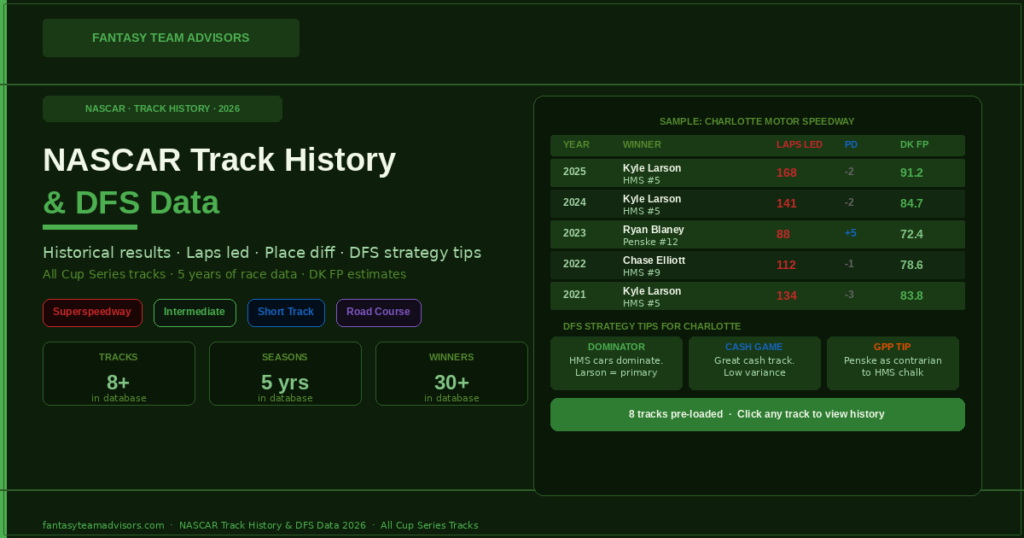Click the DK FP column header
Viewport: 1024px width, 538px height.
point(914,145)
